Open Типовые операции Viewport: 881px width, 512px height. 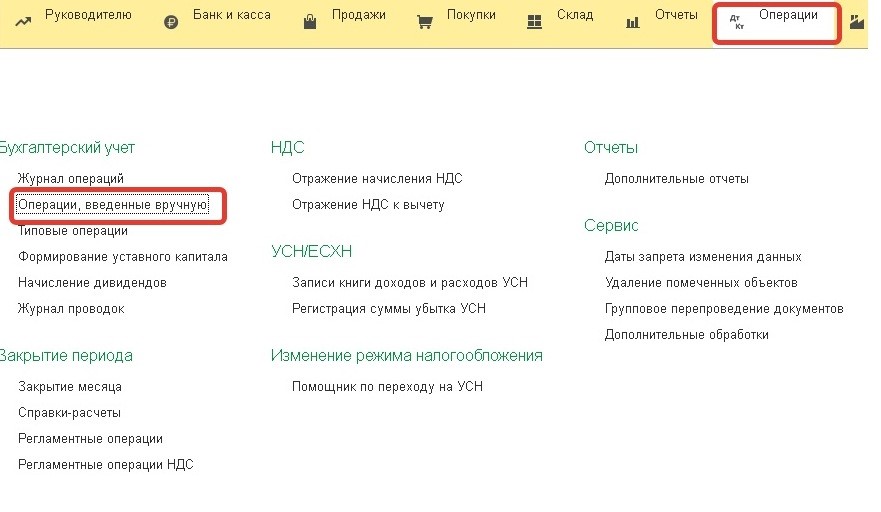pyautogui.click(x=73, y=231)
